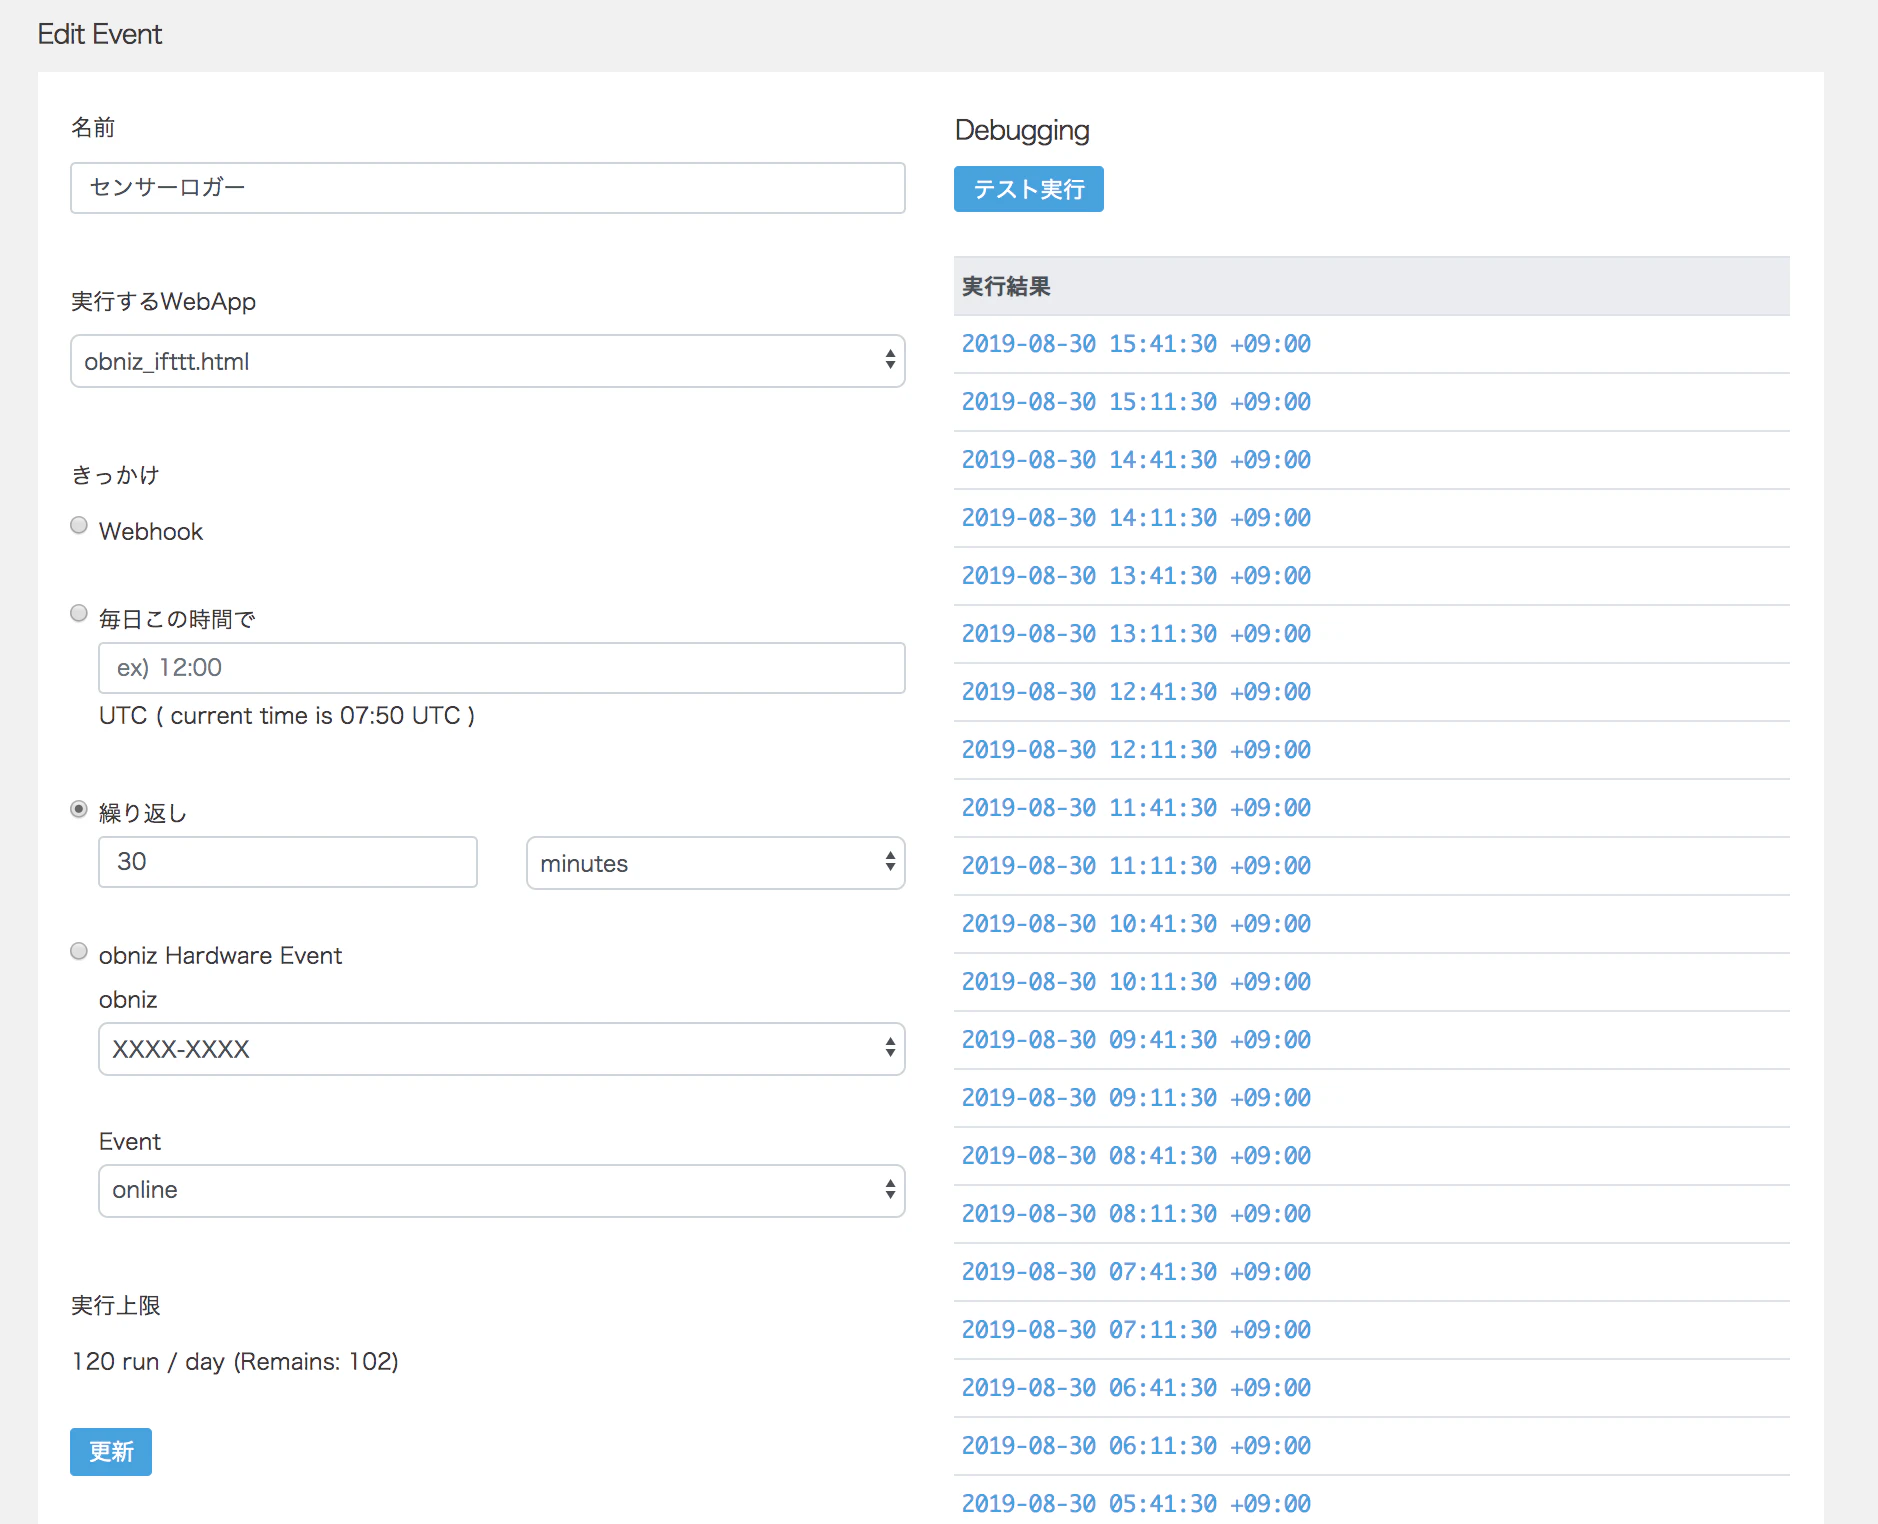
Task: Open result 2019-08-30 12:41:30 +09:00
Action: pyautogui.click(x=1136, y=692)
